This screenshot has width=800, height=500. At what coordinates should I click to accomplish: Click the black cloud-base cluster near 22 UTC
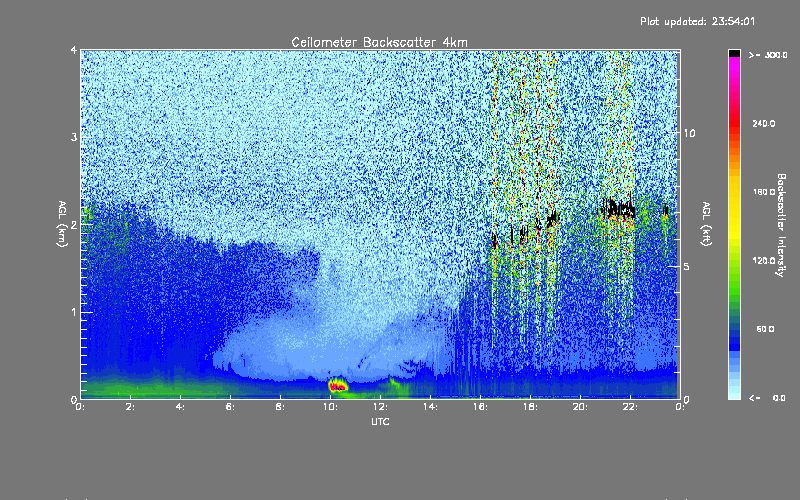click(x=619, y=209)
